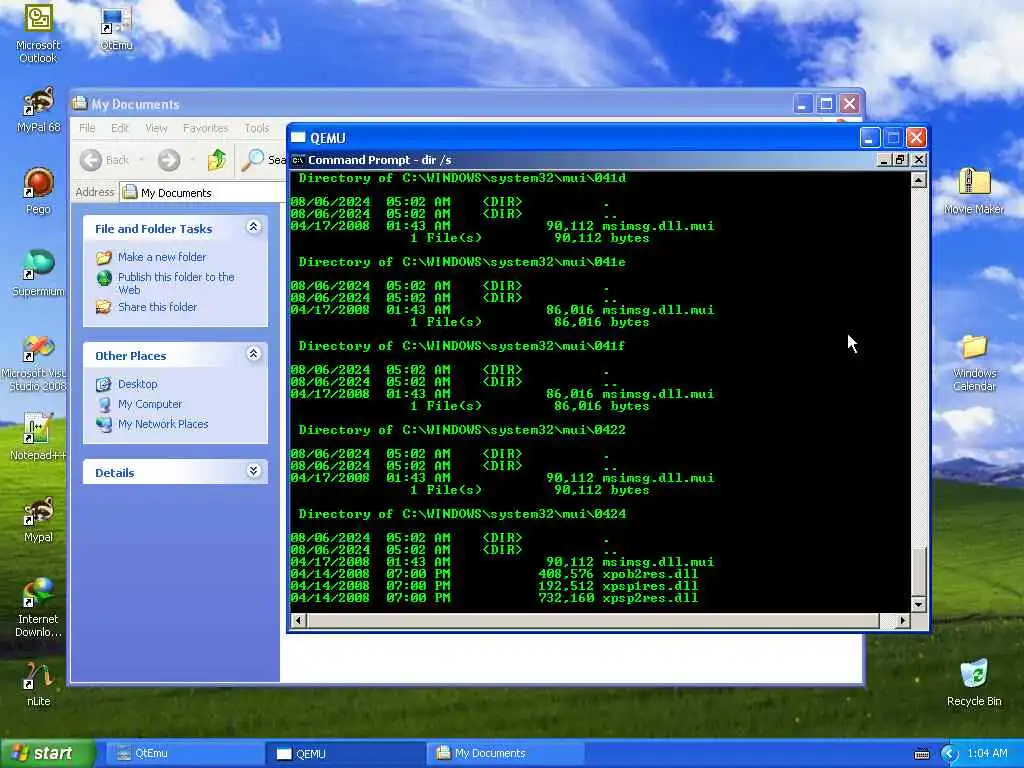Image resolution: width=1024 pixels, height=768 pixels.
Task: Go to Desktop in Other Places
Action: (x=137, y=384)
